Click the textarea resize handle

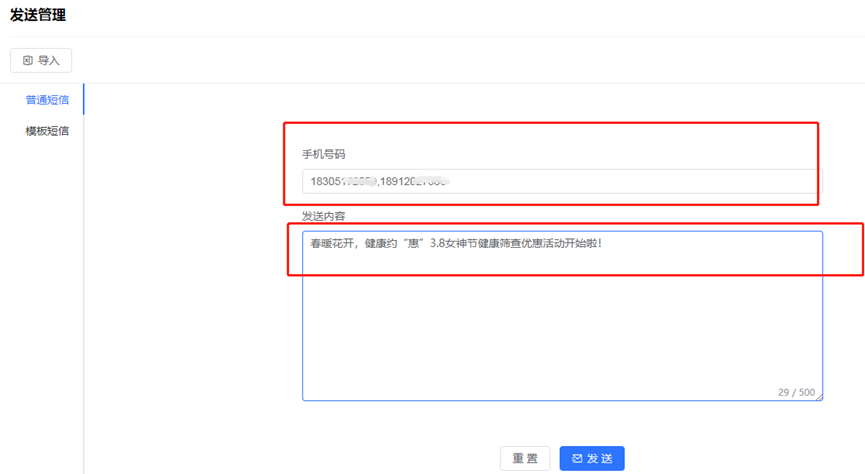pyautogui.click(x=819, y=397)
